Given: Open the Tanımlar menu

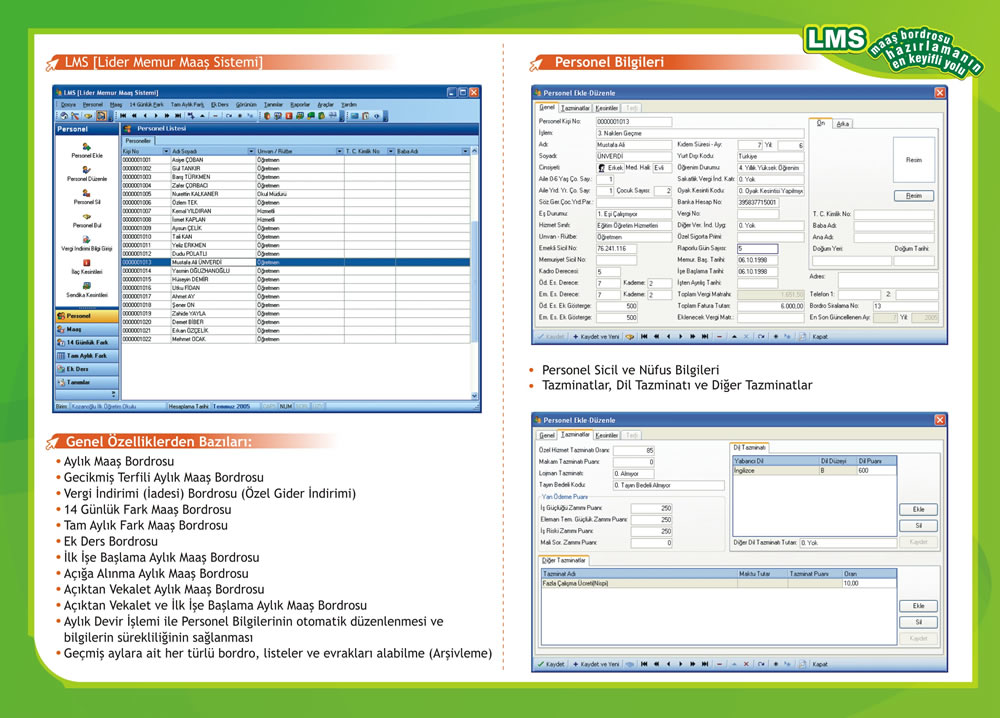Looking at the screenshot, I should coord(274,105).
